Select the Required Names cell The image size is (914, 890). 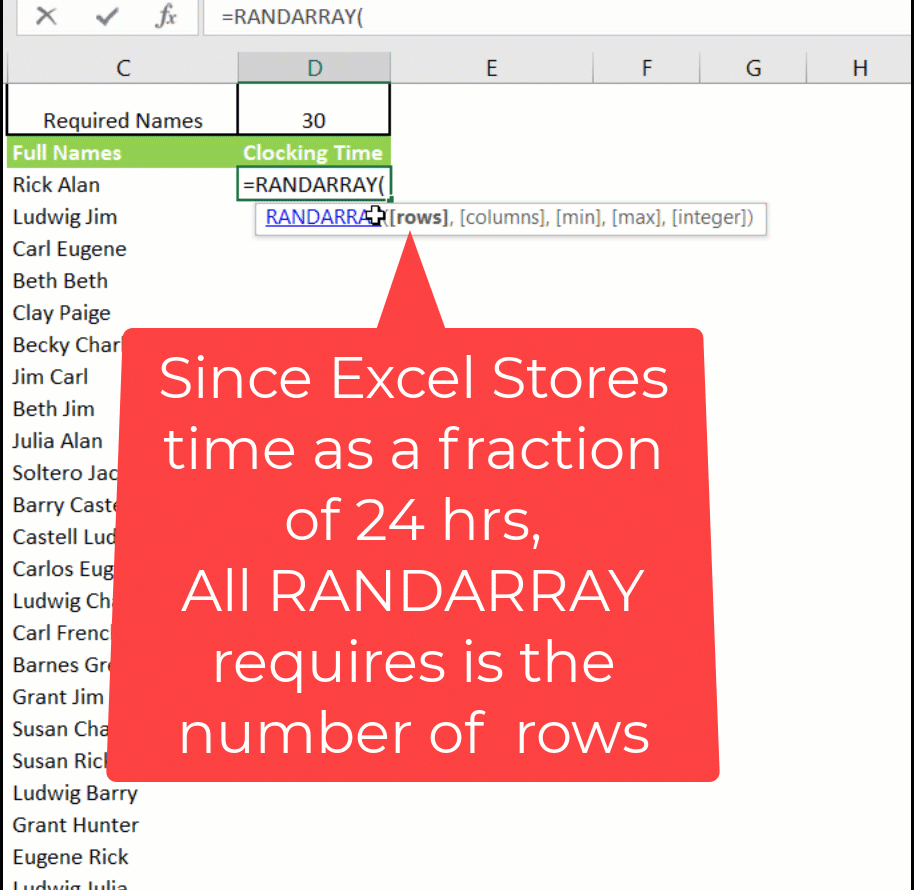[120, 117]
